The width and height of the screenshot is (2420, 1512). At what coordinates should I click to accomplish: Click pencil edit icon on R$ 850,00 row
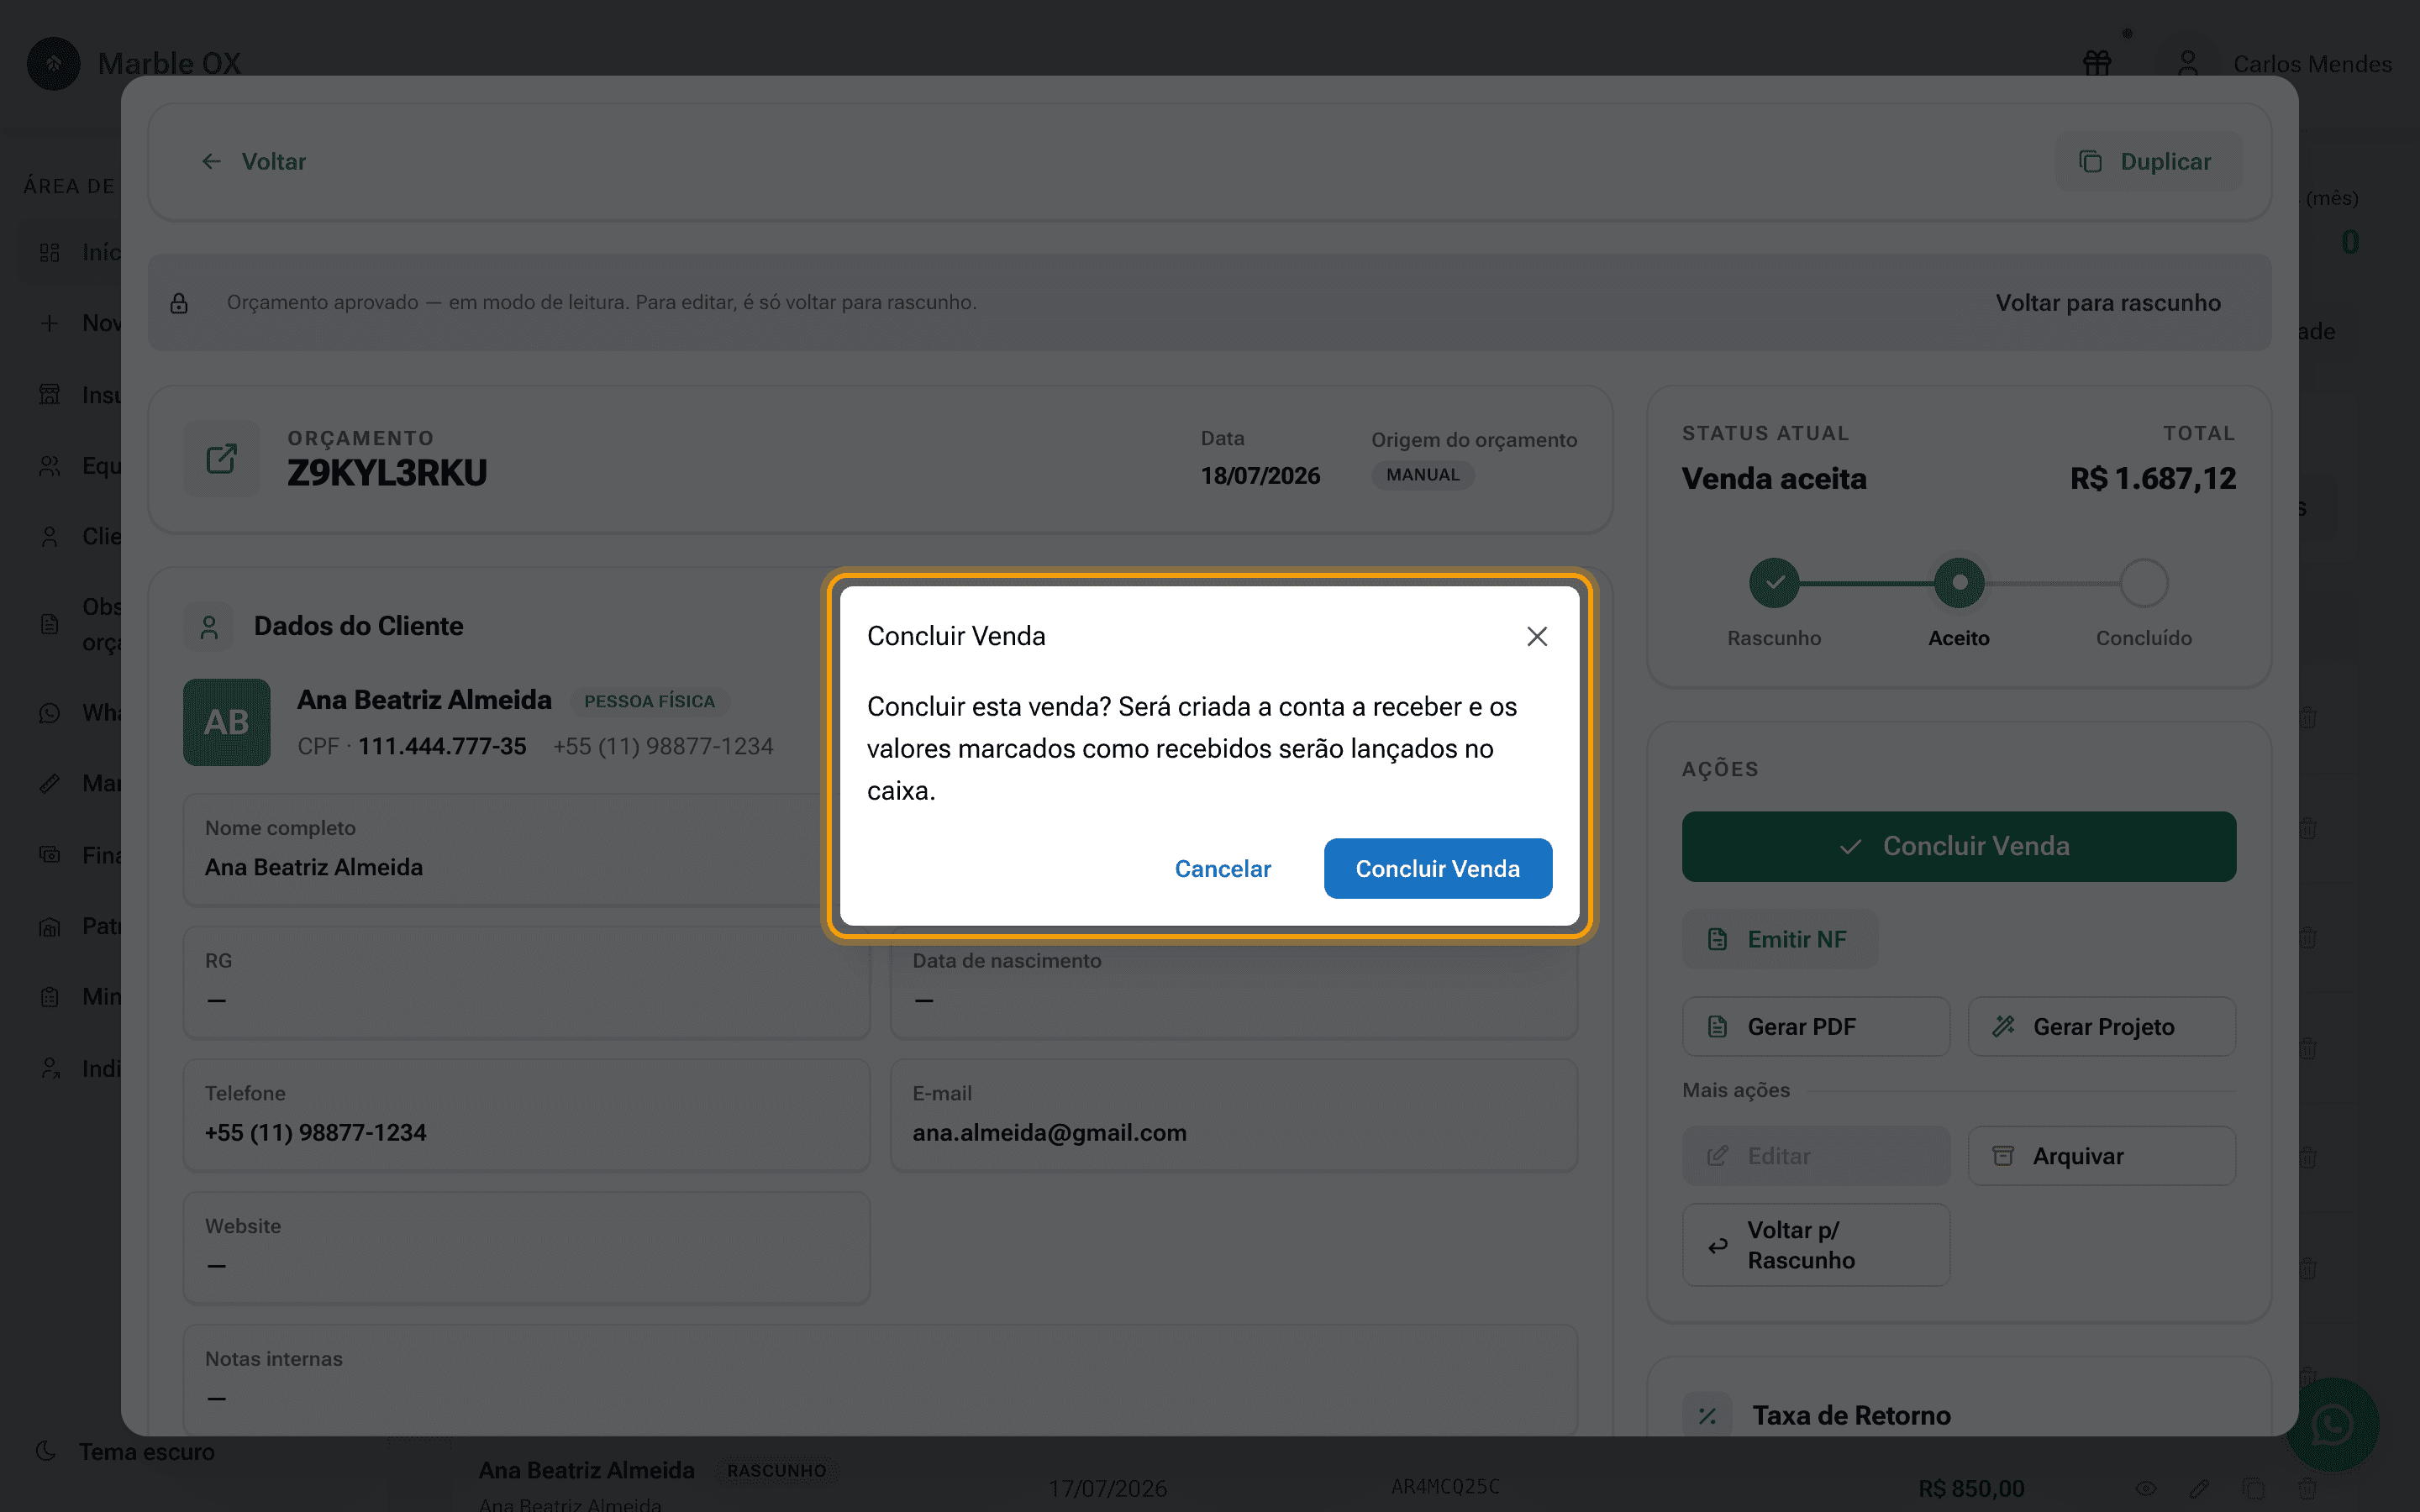pyautogui.click(x=2199, y=1488)
